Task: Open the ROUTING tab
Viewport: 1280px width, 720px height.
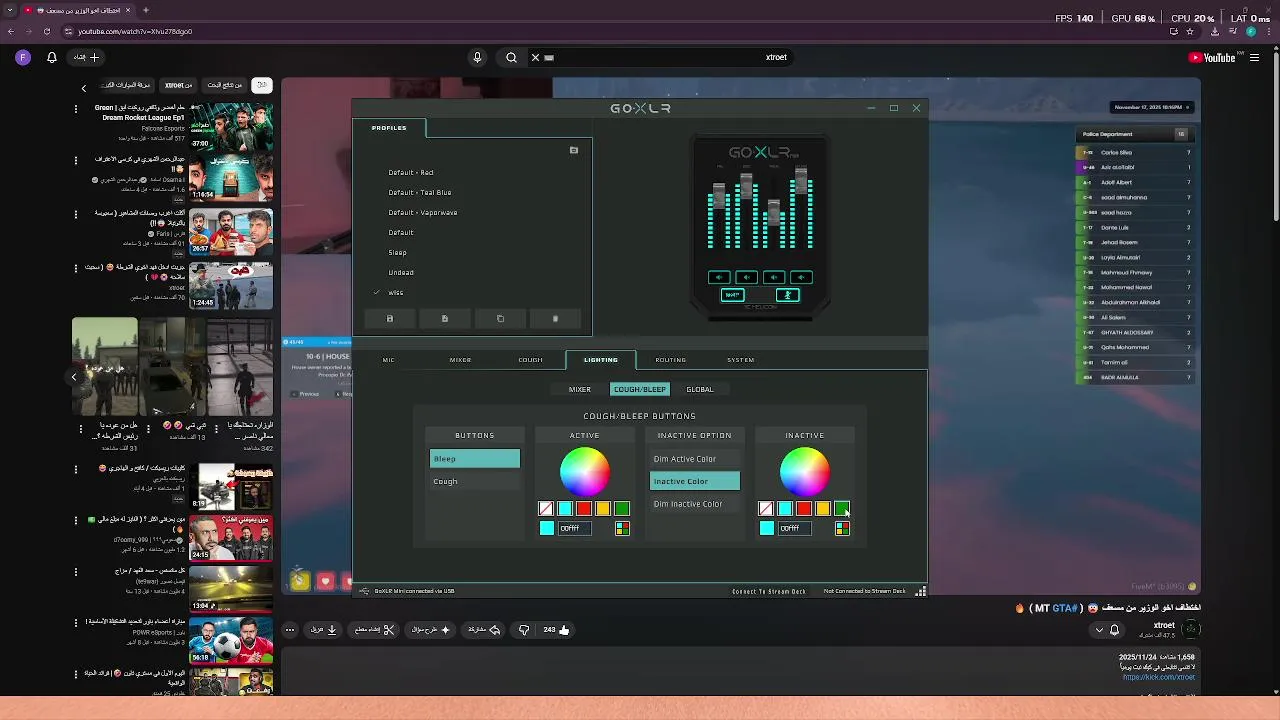Action: [x=671, y=360]
